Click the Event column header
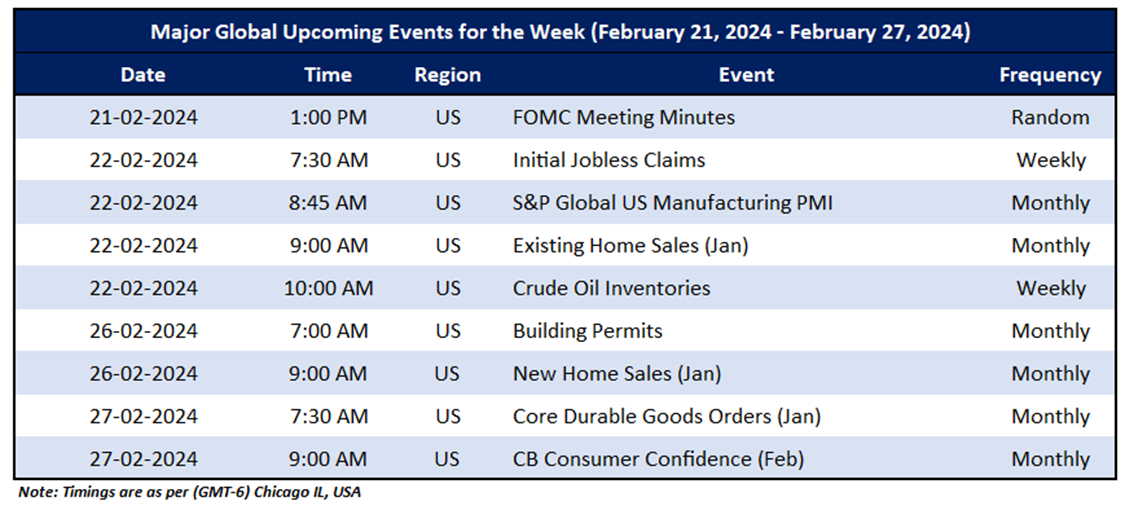 [x=746, y=75]
